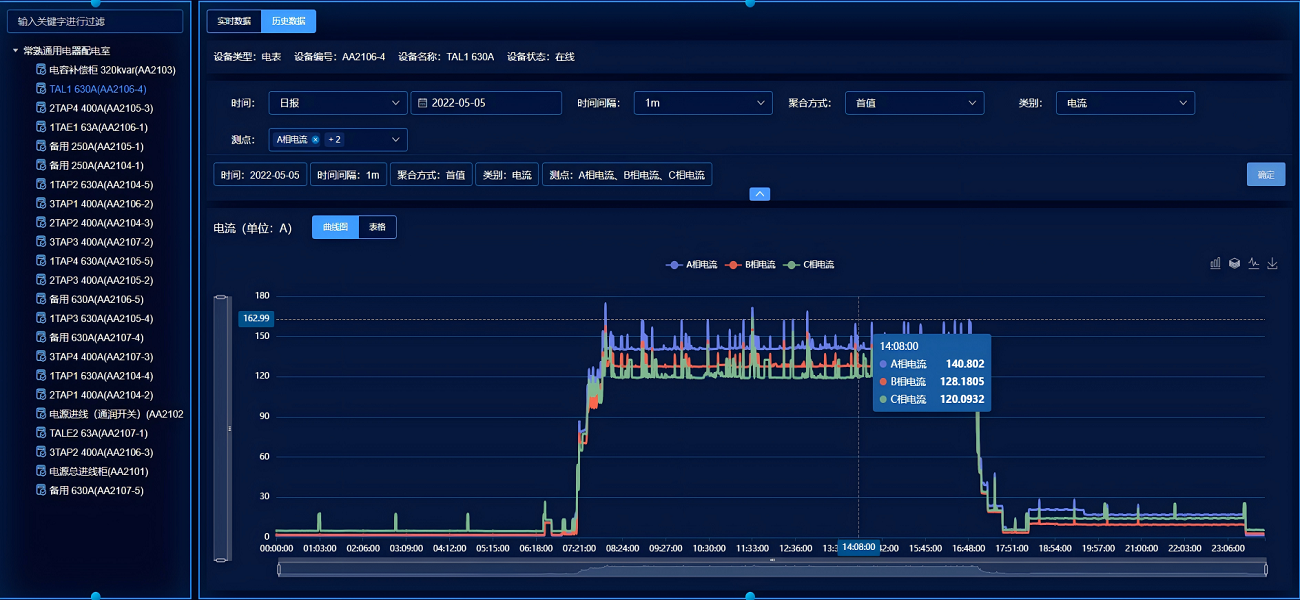Click the 设备状态：在线 status text

(x=541, y=57)
